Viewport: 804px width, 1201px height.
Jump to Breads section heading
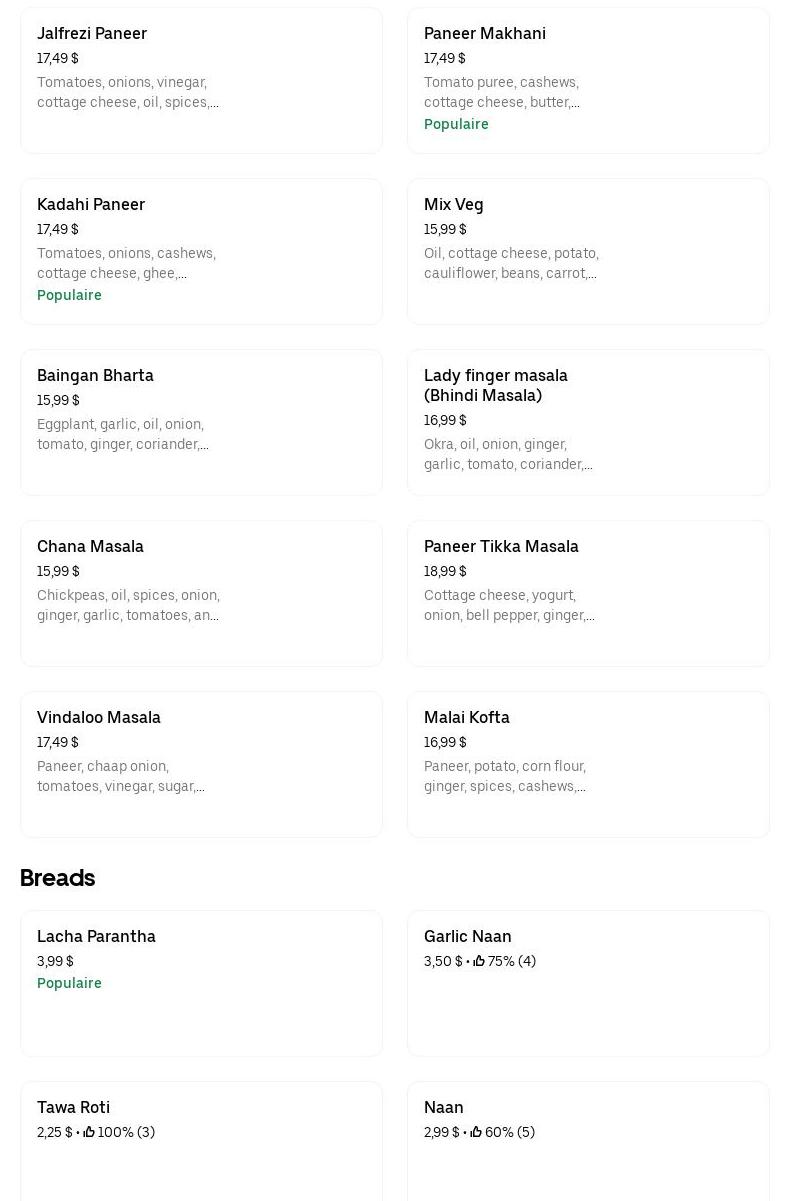[58, 878]
